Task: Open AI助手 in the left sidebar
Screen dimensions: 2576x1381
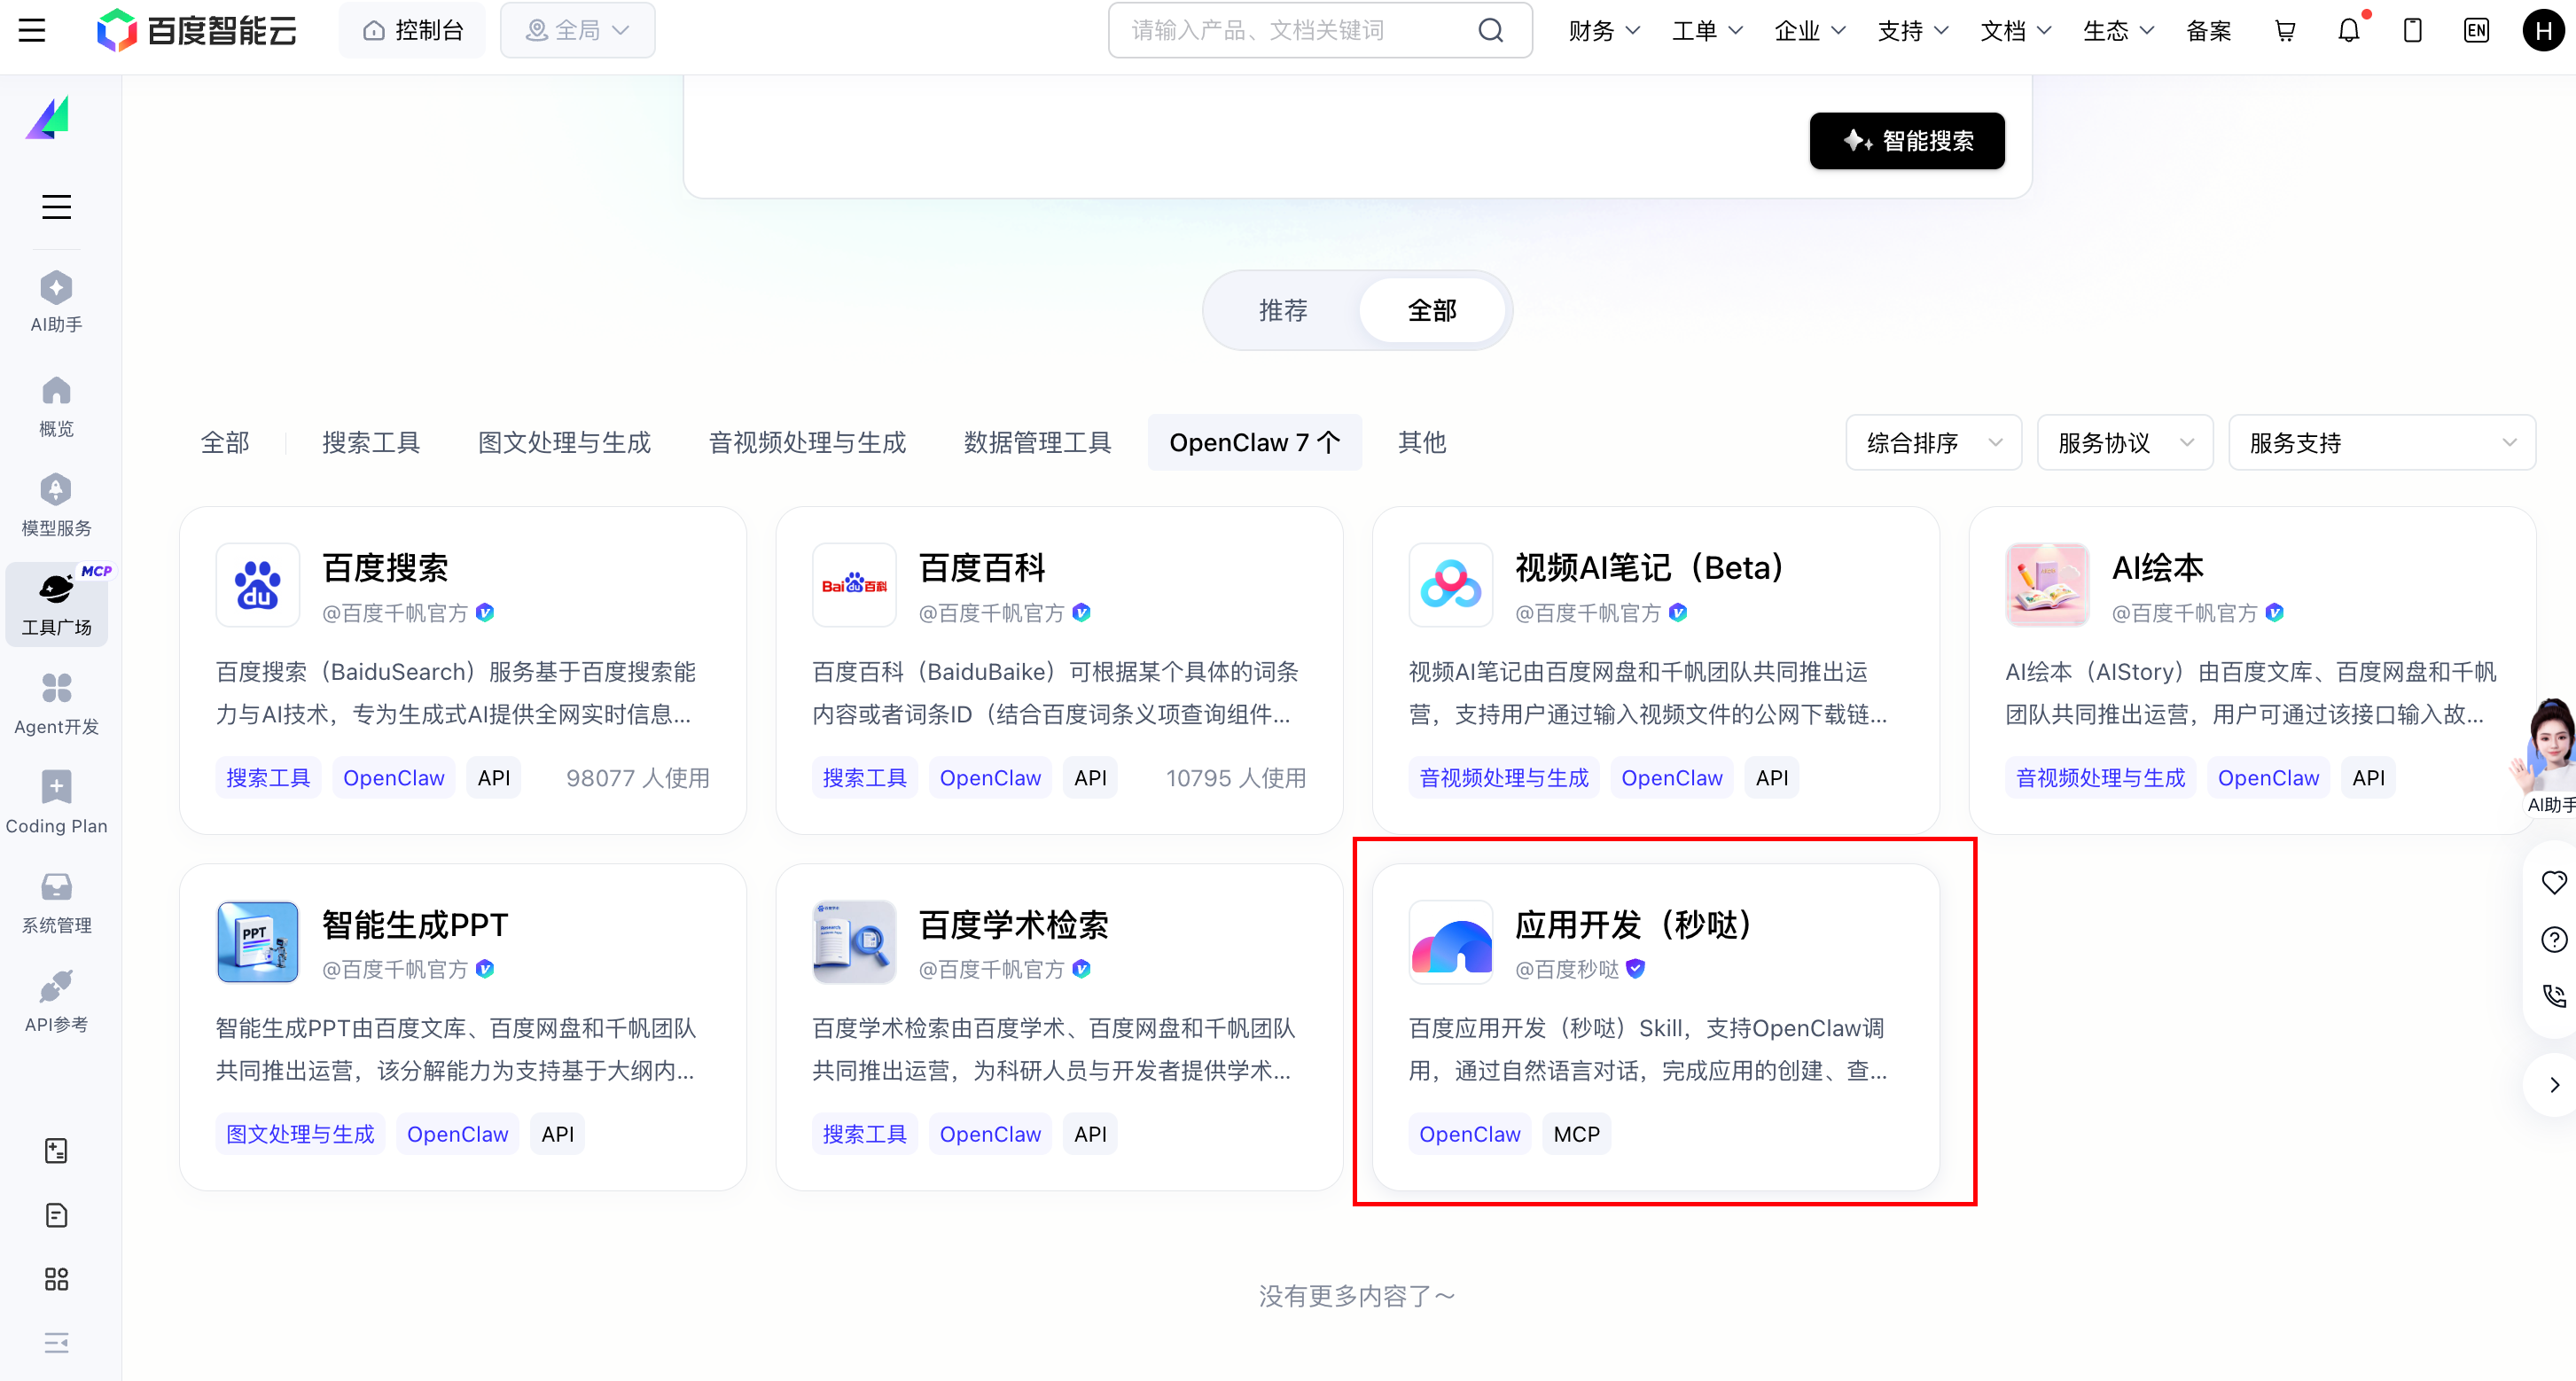Action: (x=56, y=301)
